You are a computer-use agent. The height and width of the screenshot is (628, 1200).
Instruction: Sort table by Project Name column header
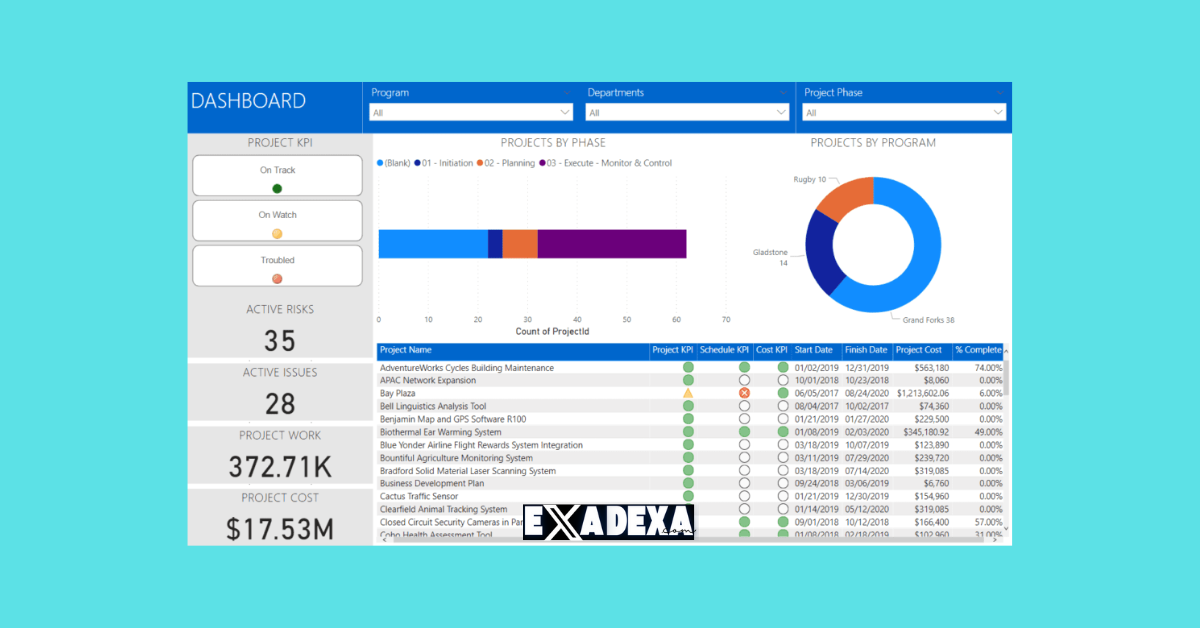tap(406, 350)
